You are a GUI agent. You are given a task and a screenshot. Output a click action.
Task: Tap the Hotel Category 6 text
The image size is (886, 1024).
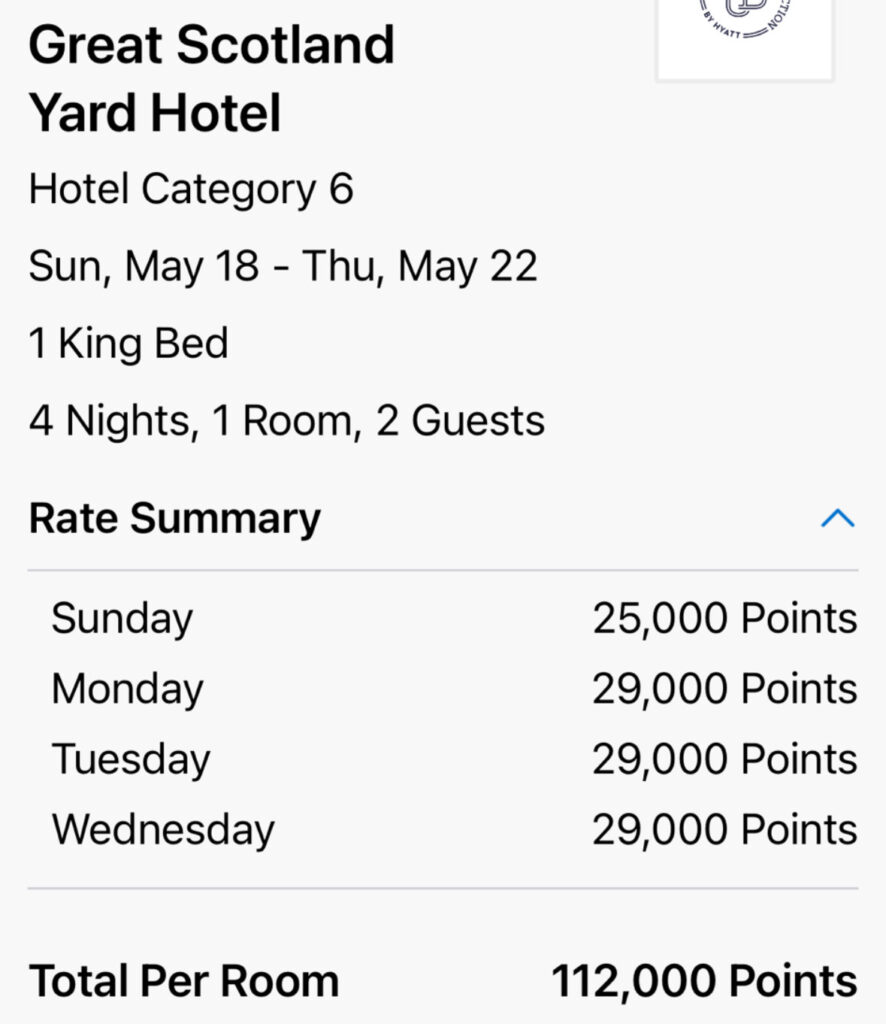[x=191, y=189]
